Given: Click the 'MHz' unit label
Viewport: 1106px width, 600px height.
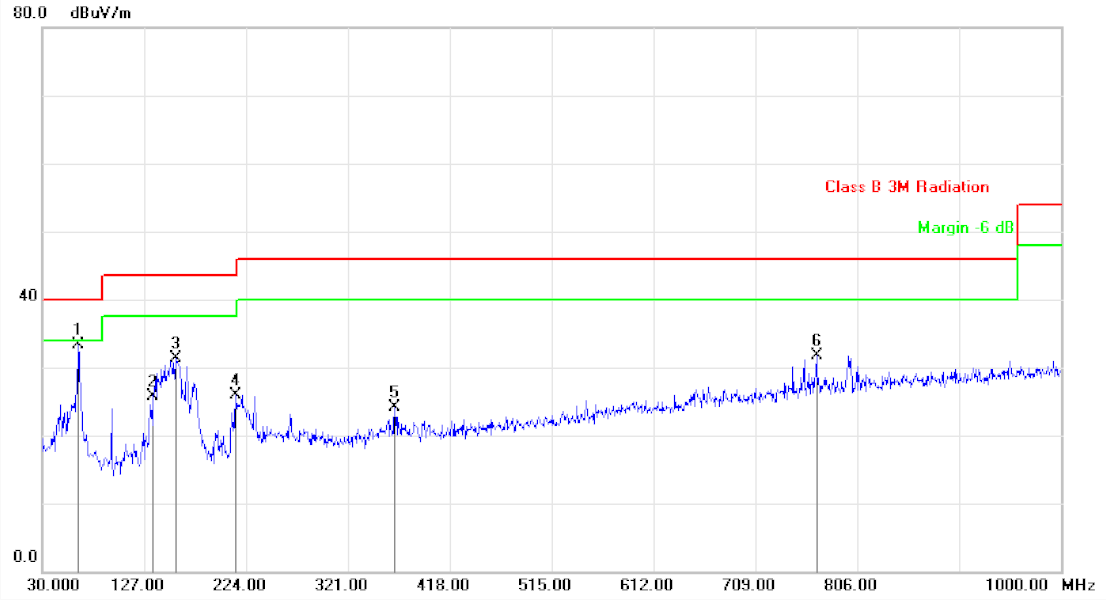Looking at the screenshot, I should pos(1078,585).
